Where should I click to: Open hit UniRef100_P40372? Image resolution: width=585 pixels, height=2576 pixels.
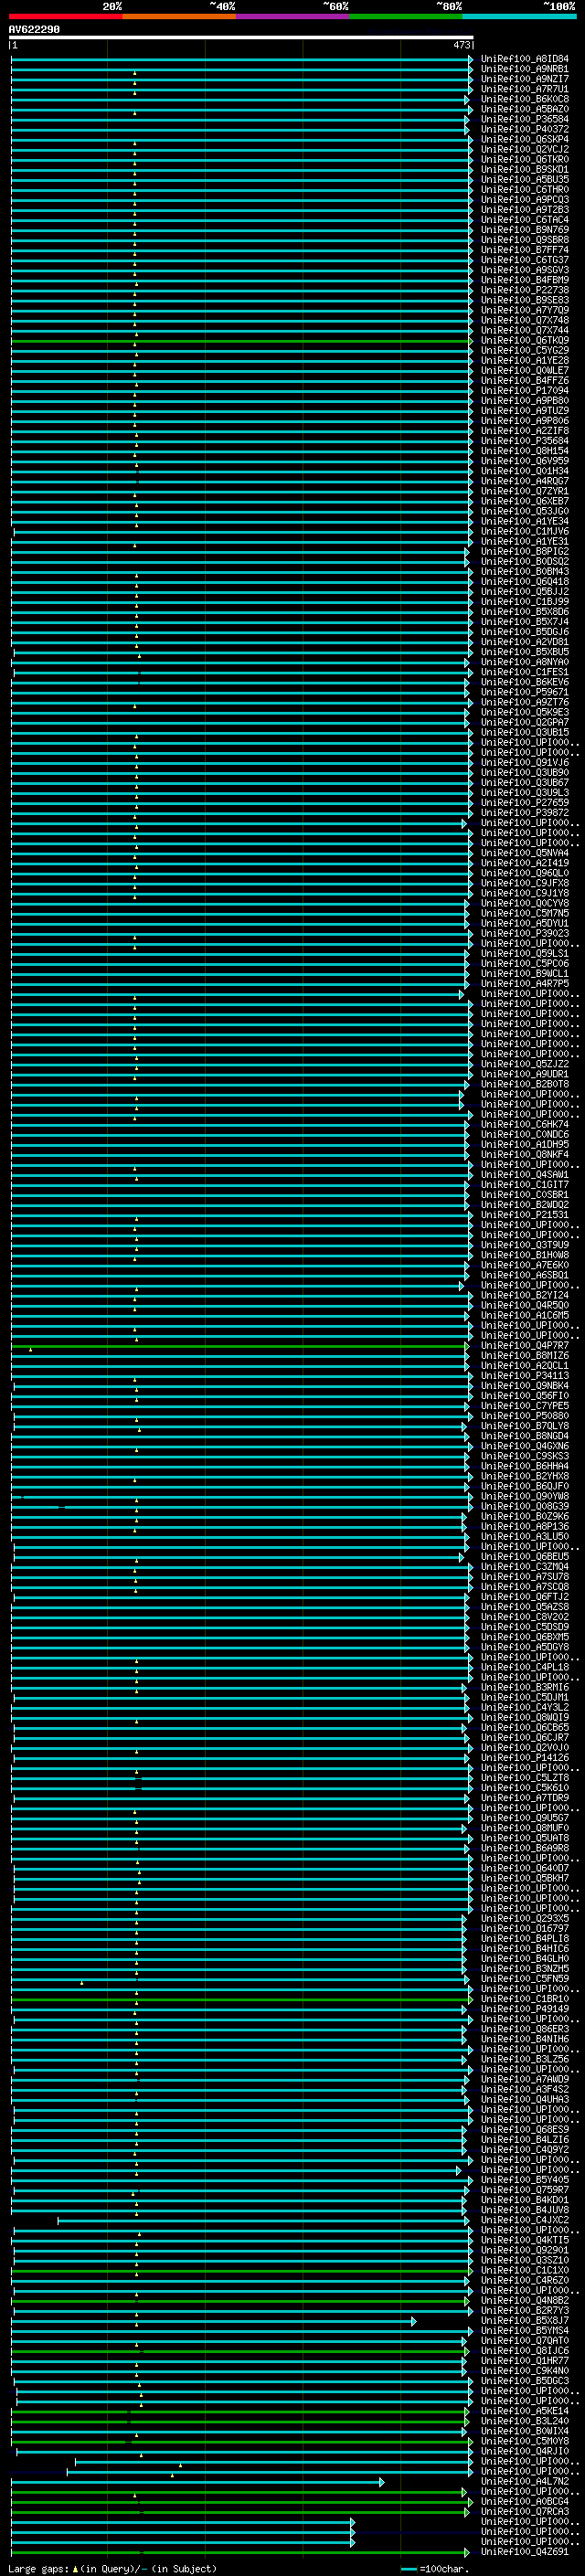(525, 129)
